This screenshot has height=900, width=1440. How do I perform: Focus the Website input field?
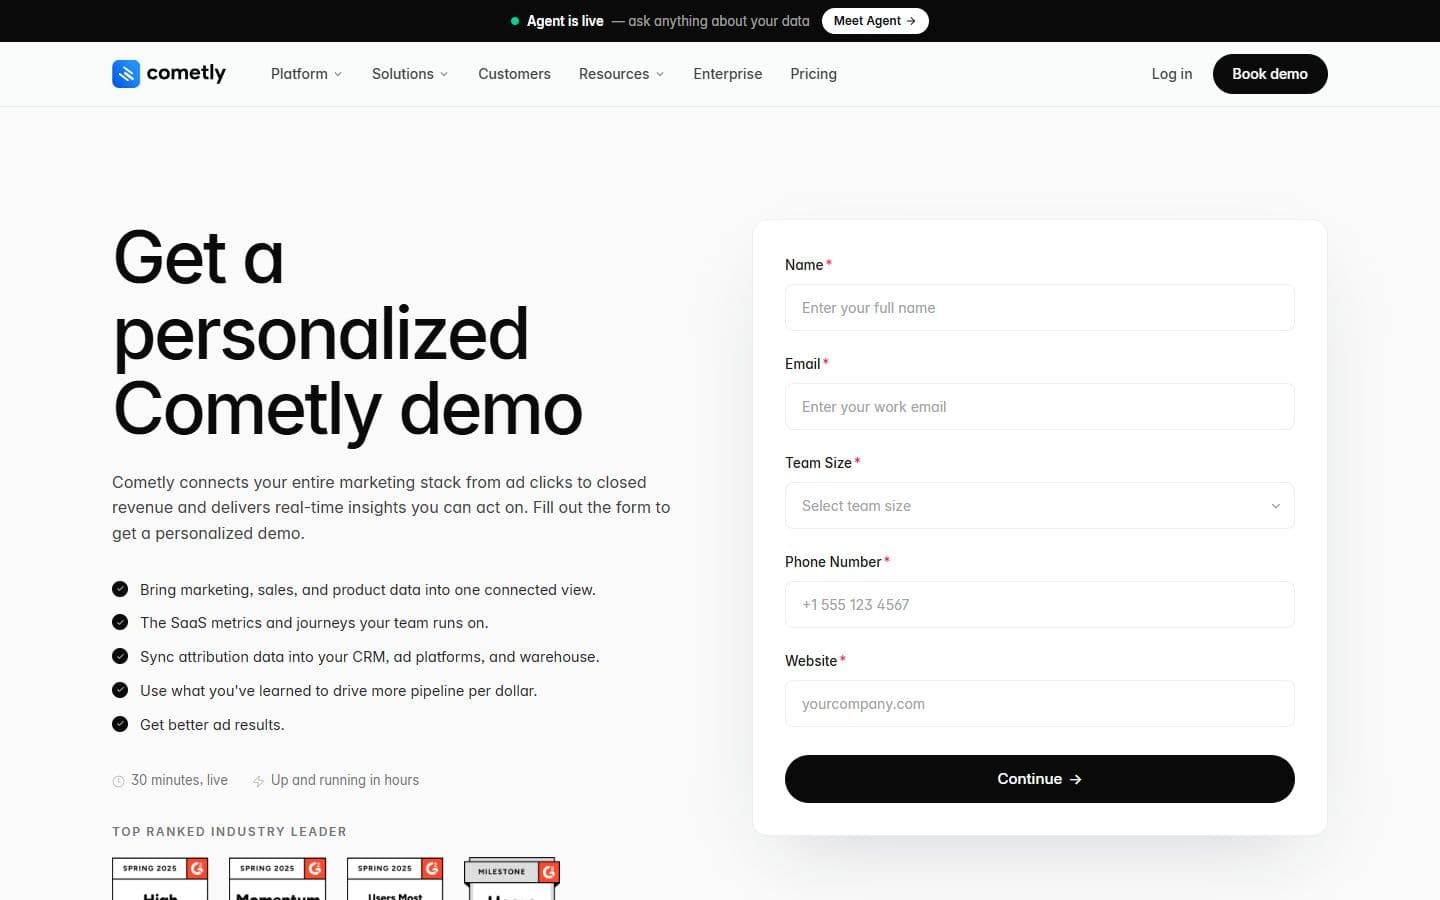[1040, 704]
